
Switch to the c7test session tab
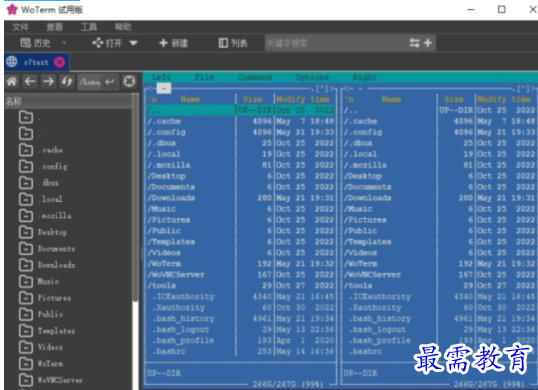(36, 62)
